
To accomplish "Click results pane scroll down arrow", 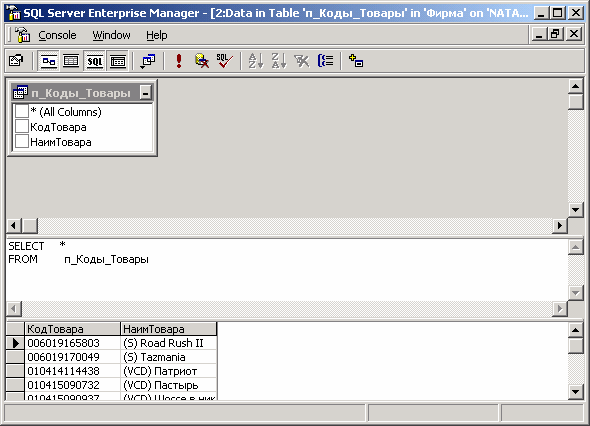I will click(575, 392).
